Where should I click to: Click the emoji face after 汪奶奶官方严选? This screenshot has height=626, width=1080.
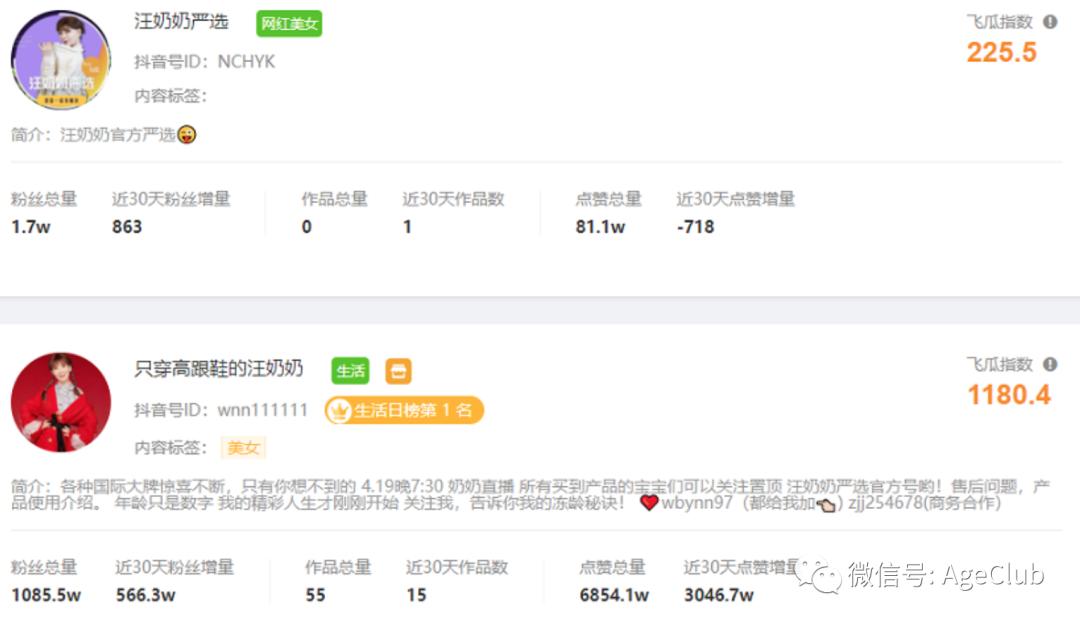tap(187, 134)
